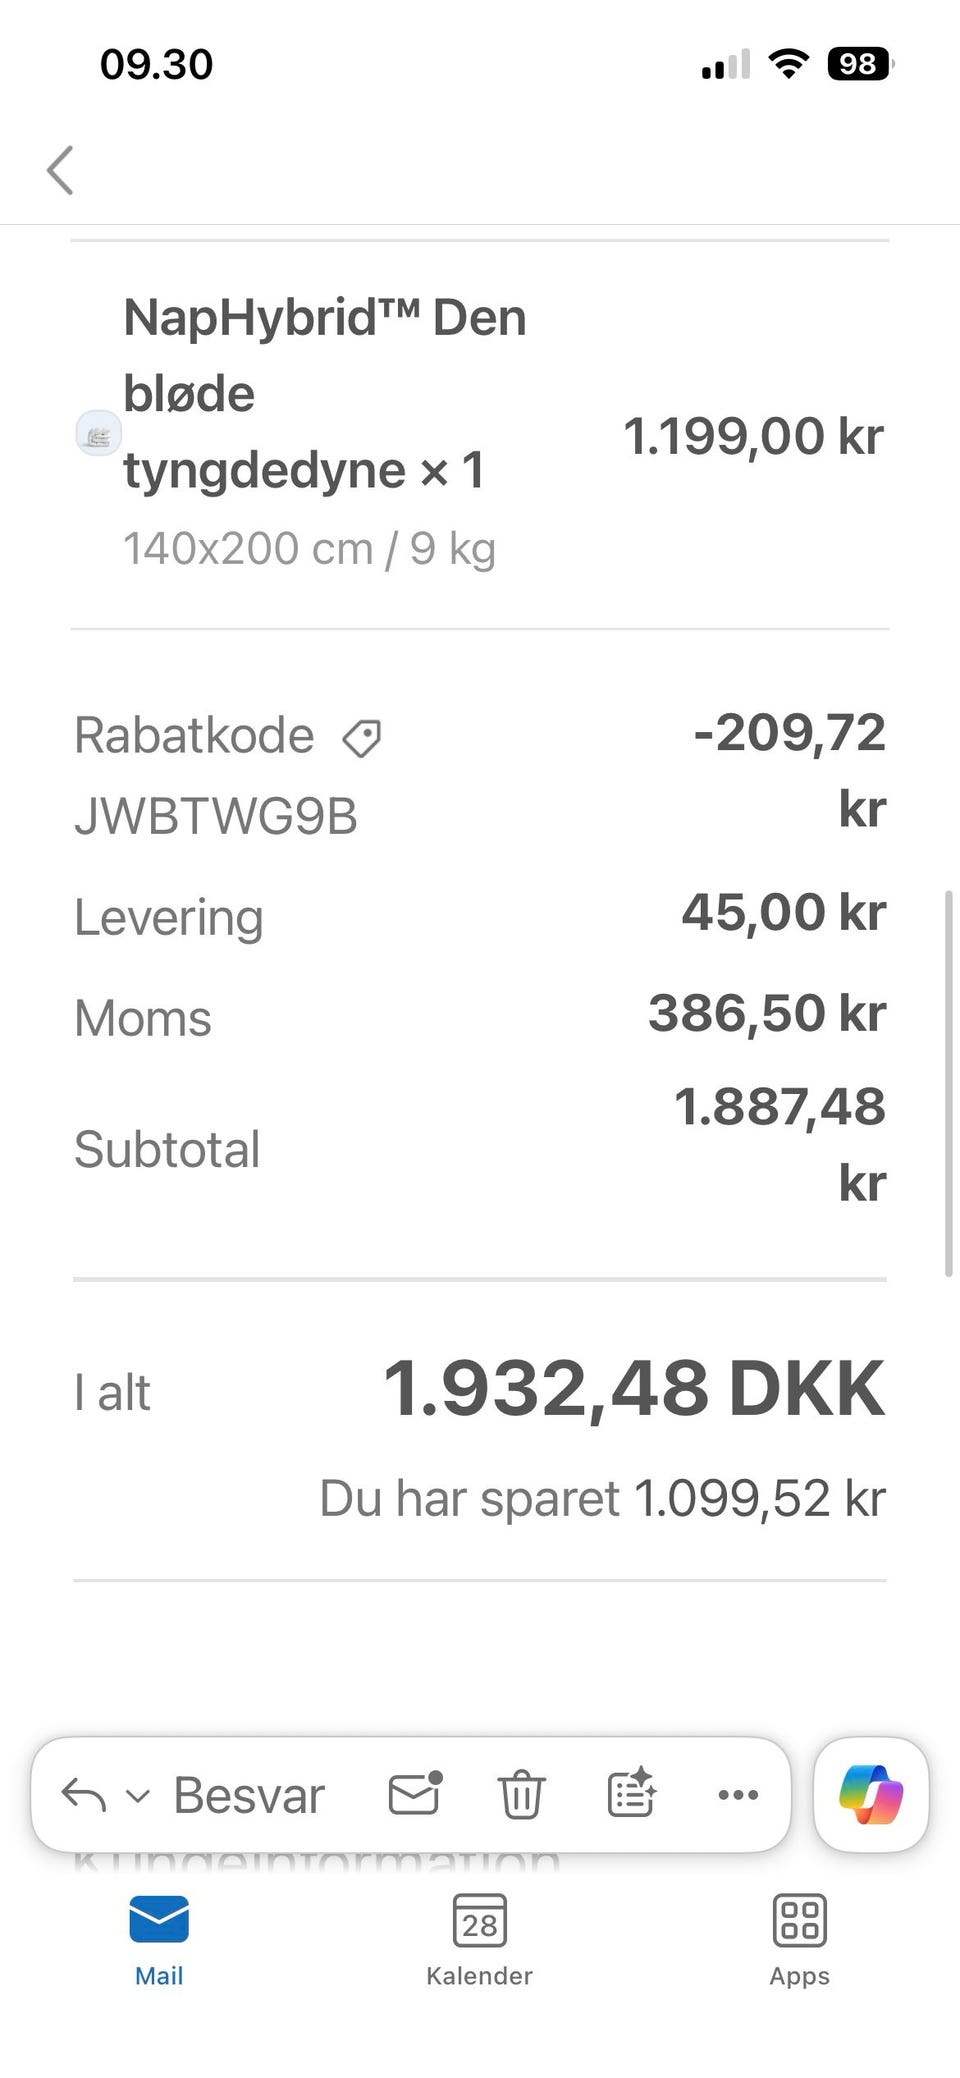Tap the NapHybrid Den bløde tyngdedyne title

[x=324, y=393]
